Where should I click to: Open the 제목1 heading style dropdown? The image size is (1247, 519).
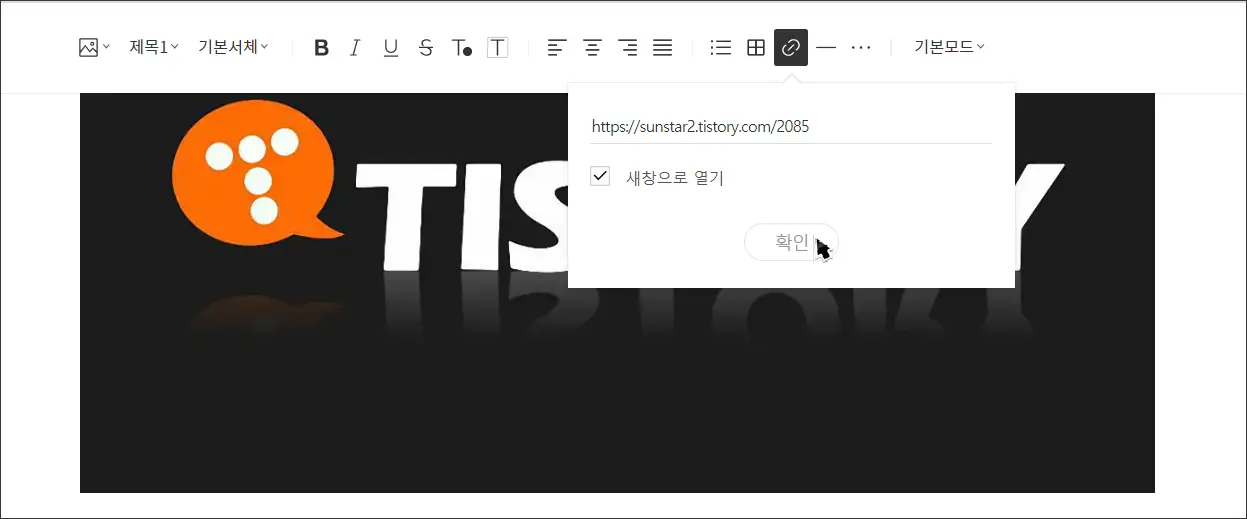[154, 47]
